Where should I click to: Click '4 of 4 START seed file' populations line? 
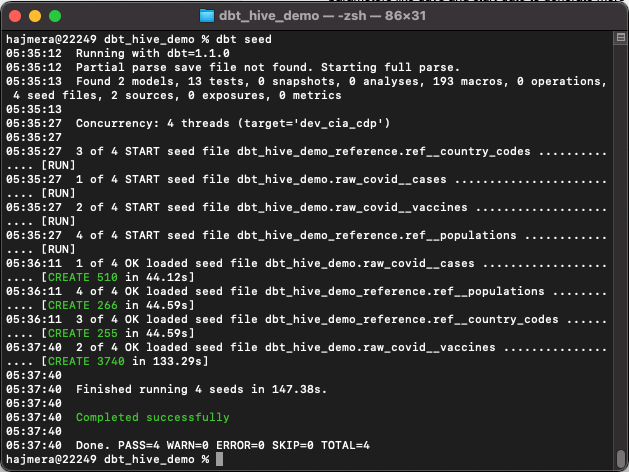pos(341,236)
